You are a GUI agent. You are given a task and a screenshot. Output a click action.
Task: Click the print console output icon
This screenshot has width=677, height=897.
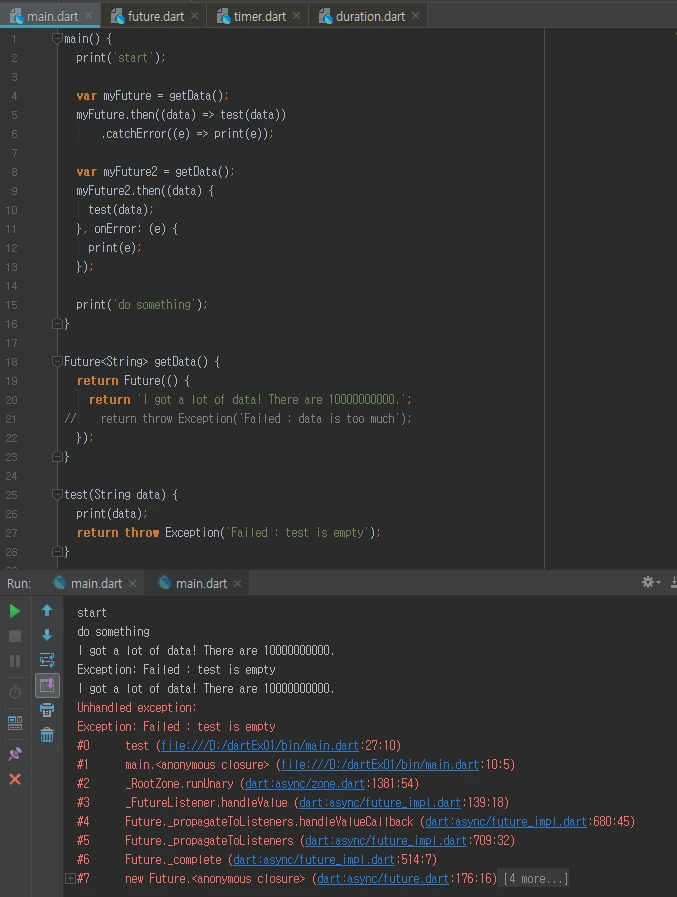47,710
